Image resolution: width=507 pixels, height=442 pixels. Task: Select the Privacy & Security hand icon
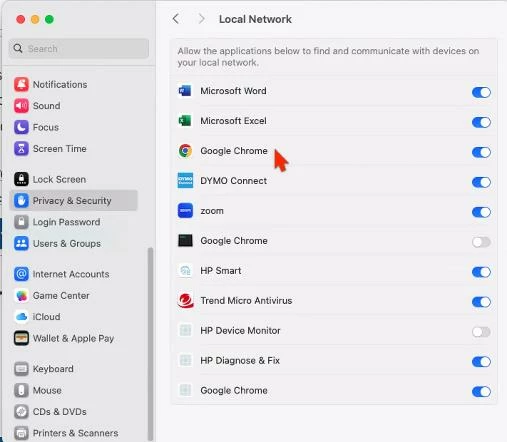click(x=21, y=200)
